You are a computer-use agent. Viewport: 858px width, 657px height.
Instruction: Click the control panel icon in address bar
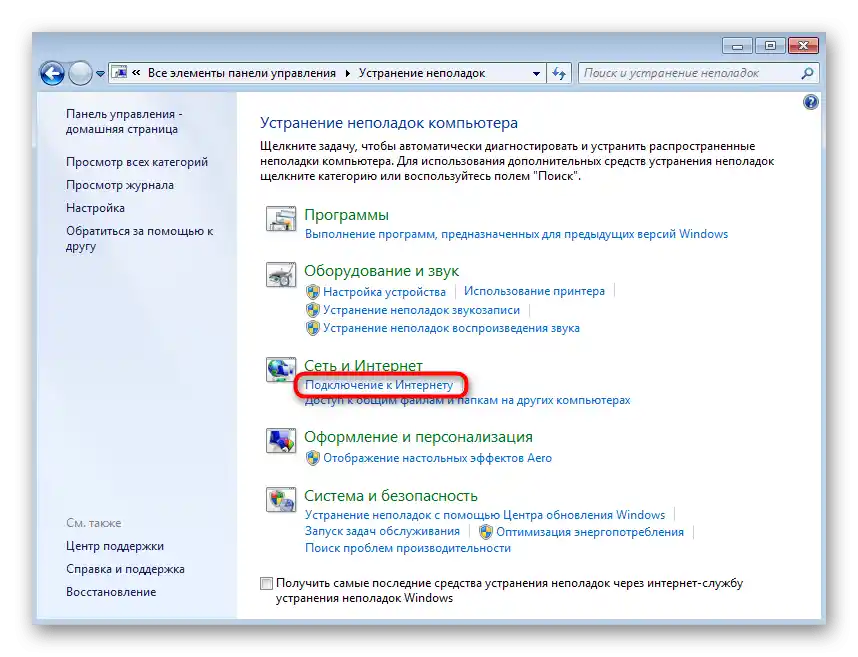119,72
